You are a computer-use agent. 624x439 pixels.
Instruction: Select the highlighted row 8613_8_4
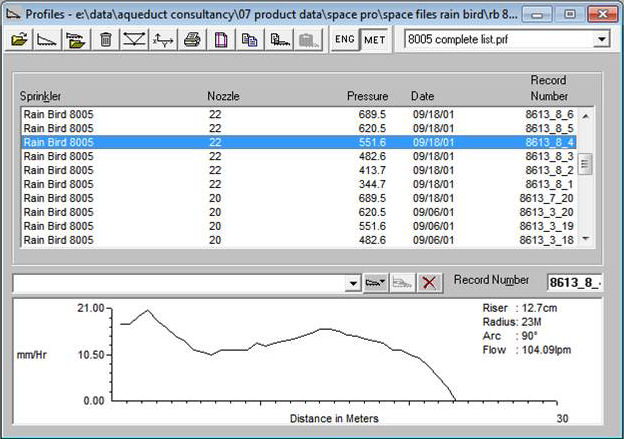[x=298, y=142]
